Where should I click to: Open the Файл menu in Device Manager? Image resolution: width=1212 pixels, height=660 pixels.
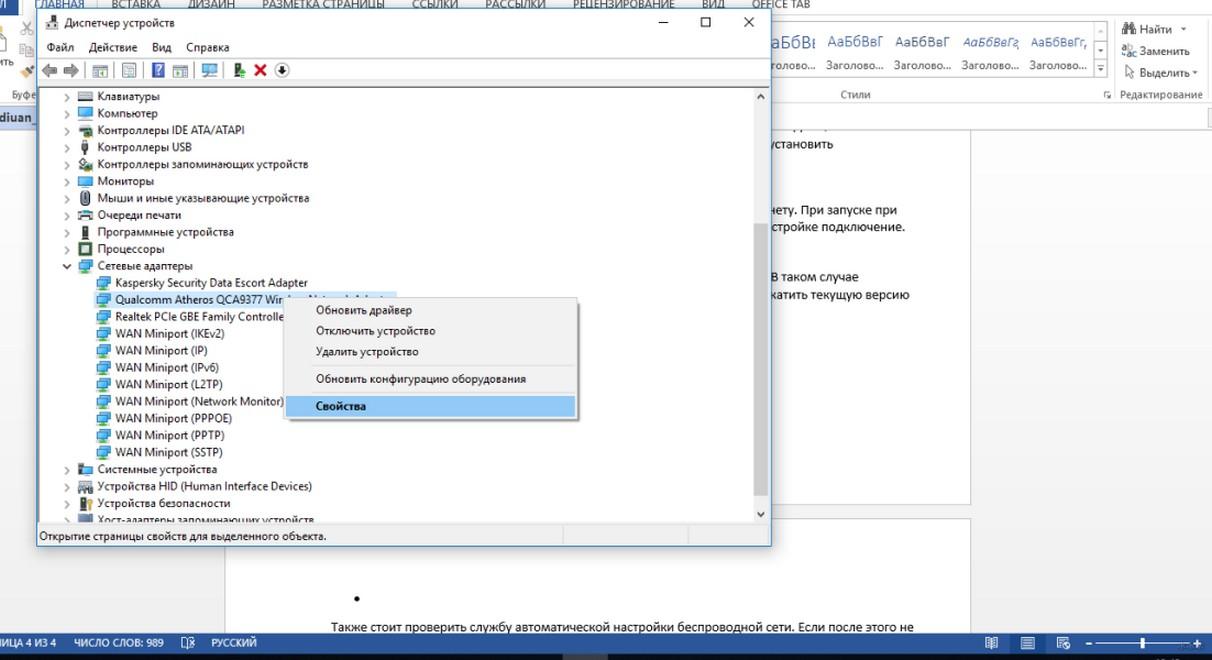[60, 47]
